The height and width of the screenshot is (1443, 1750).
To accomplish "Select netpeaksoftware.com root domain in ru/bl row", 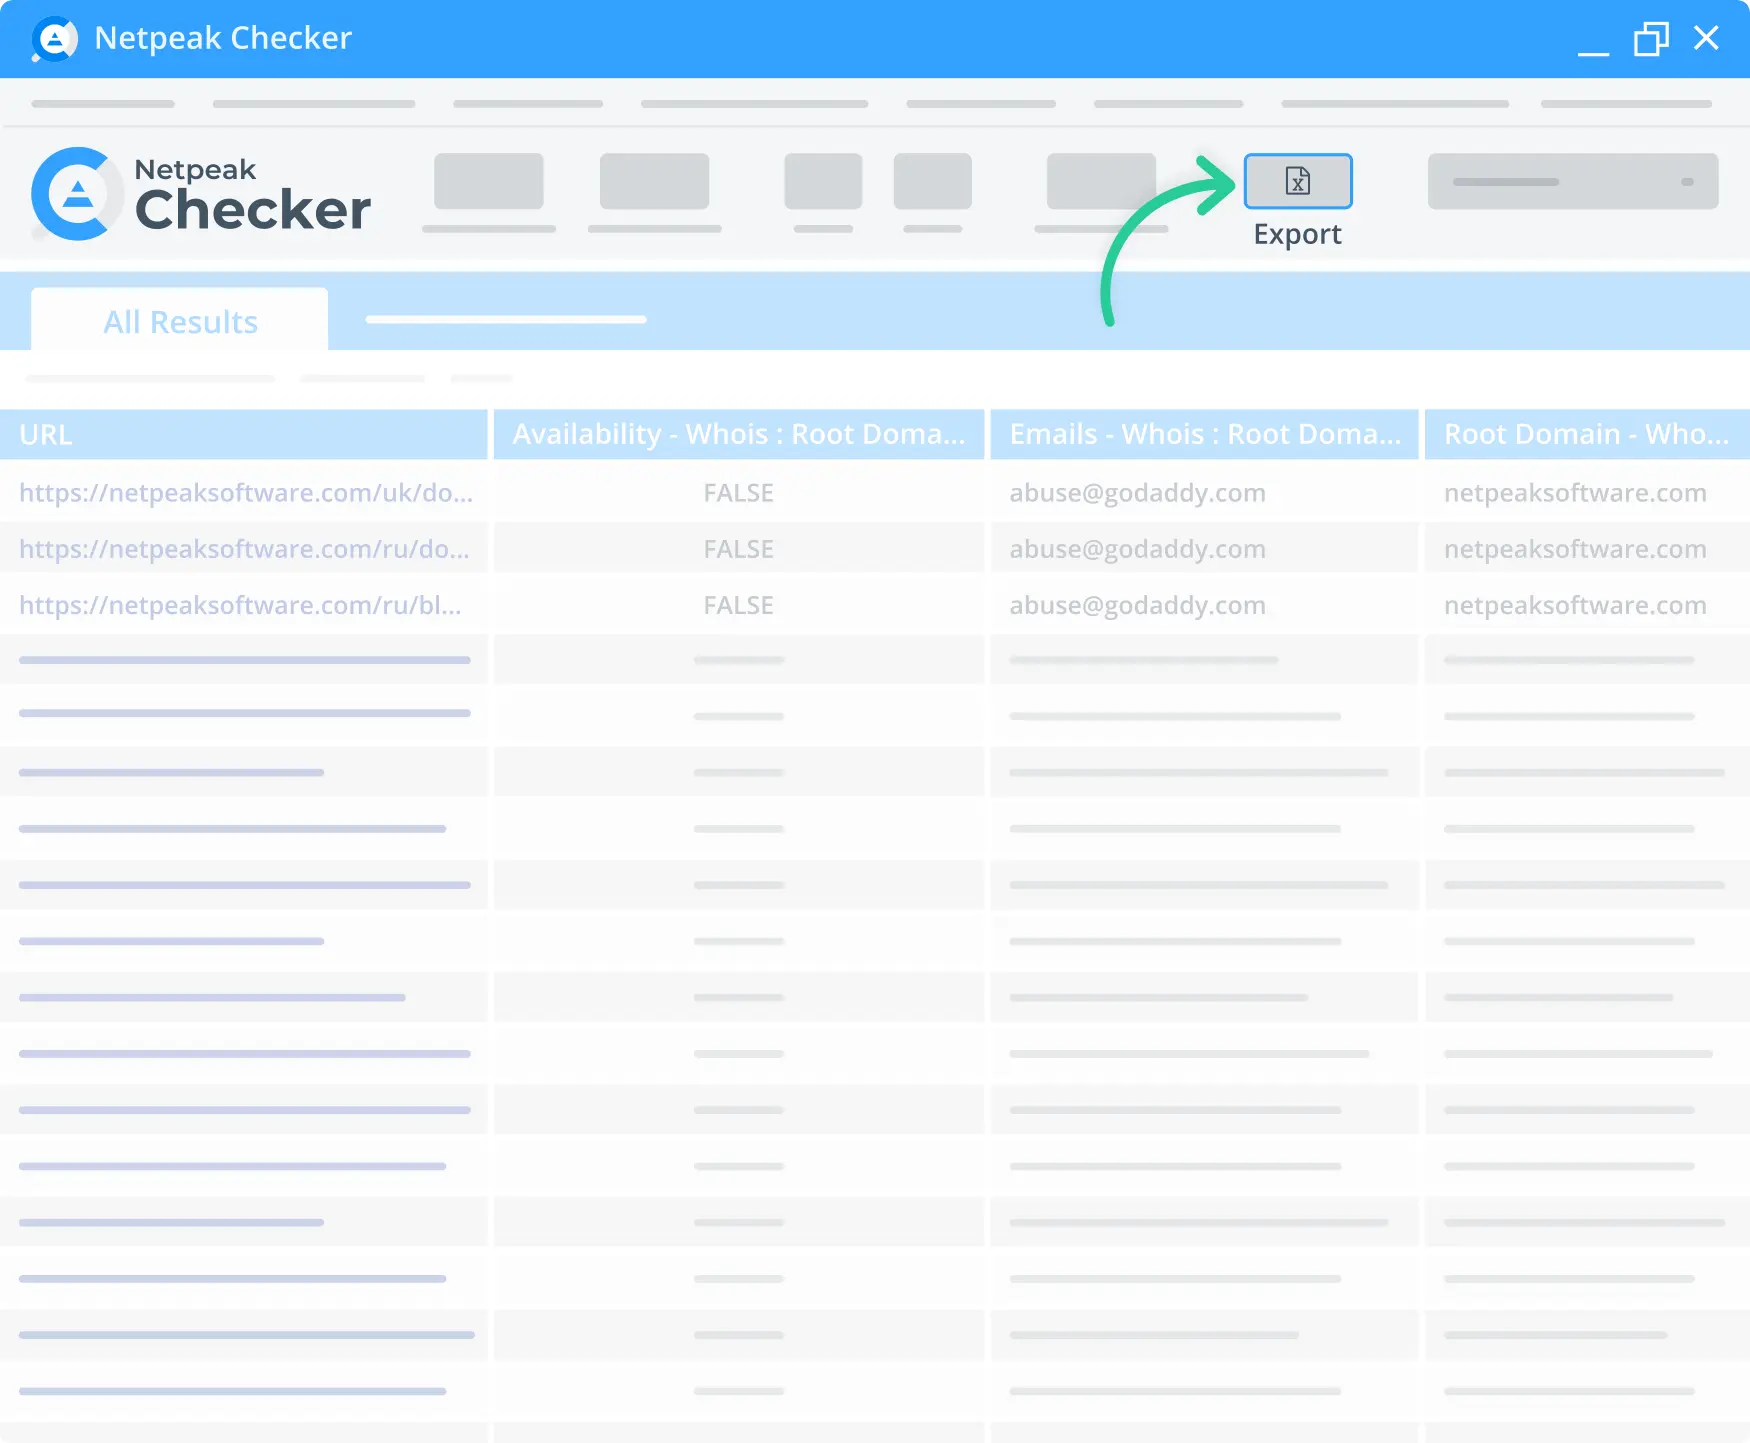I will [1575, 605].
